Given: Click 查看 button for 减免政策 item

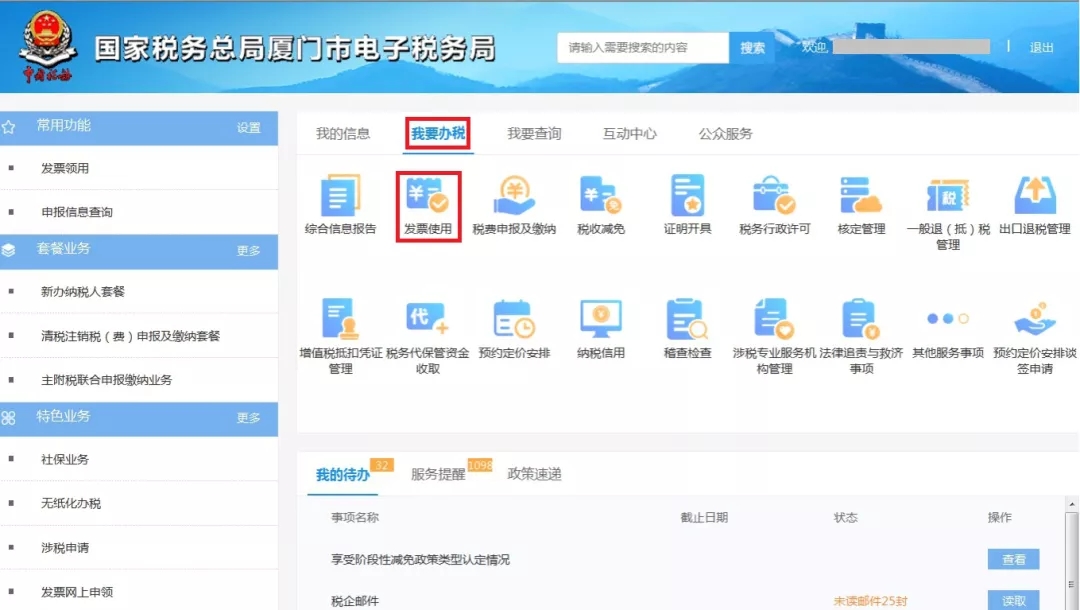Looking at the screenshot, I should [x=1013, y=560].
